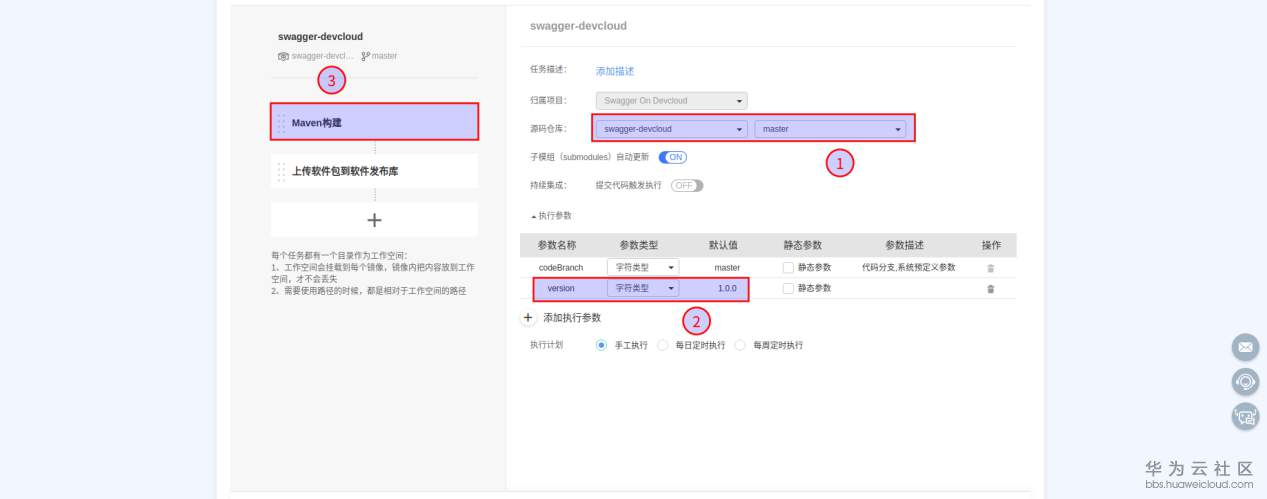Click the 操作 column header

pos(991,245)
